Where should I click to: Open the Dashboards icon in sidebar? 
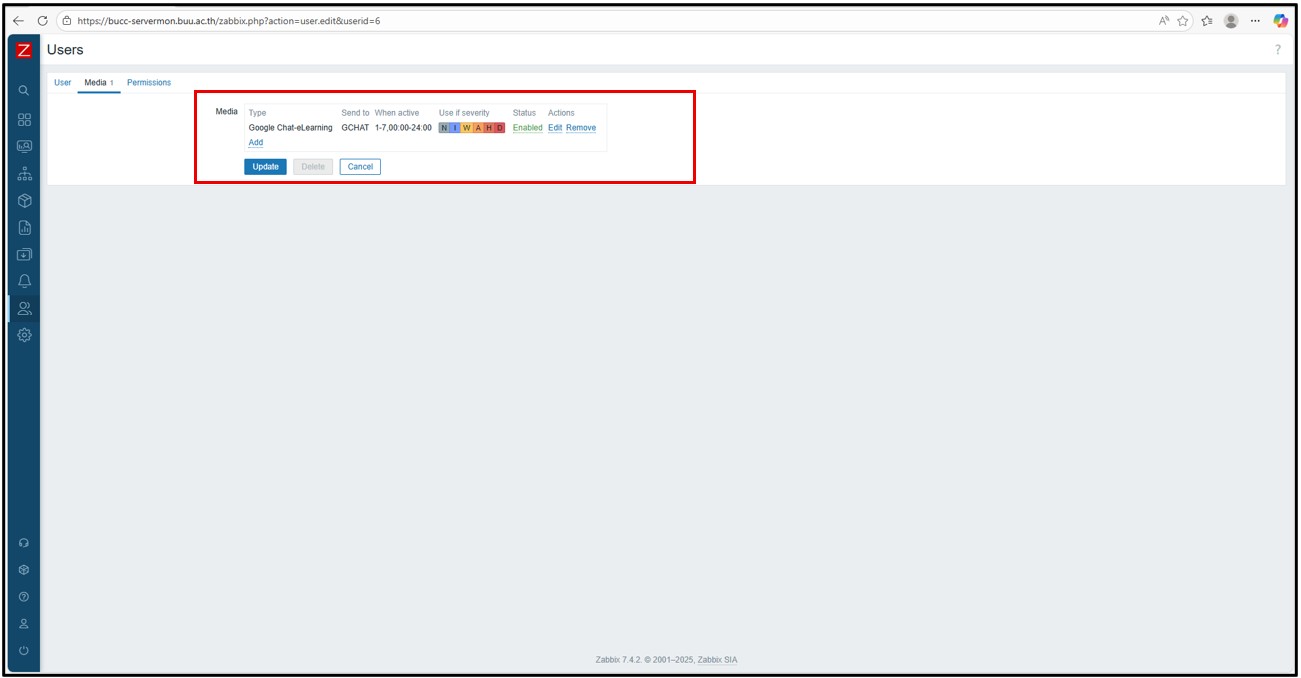pyautogui.click(x=25, y=119)
